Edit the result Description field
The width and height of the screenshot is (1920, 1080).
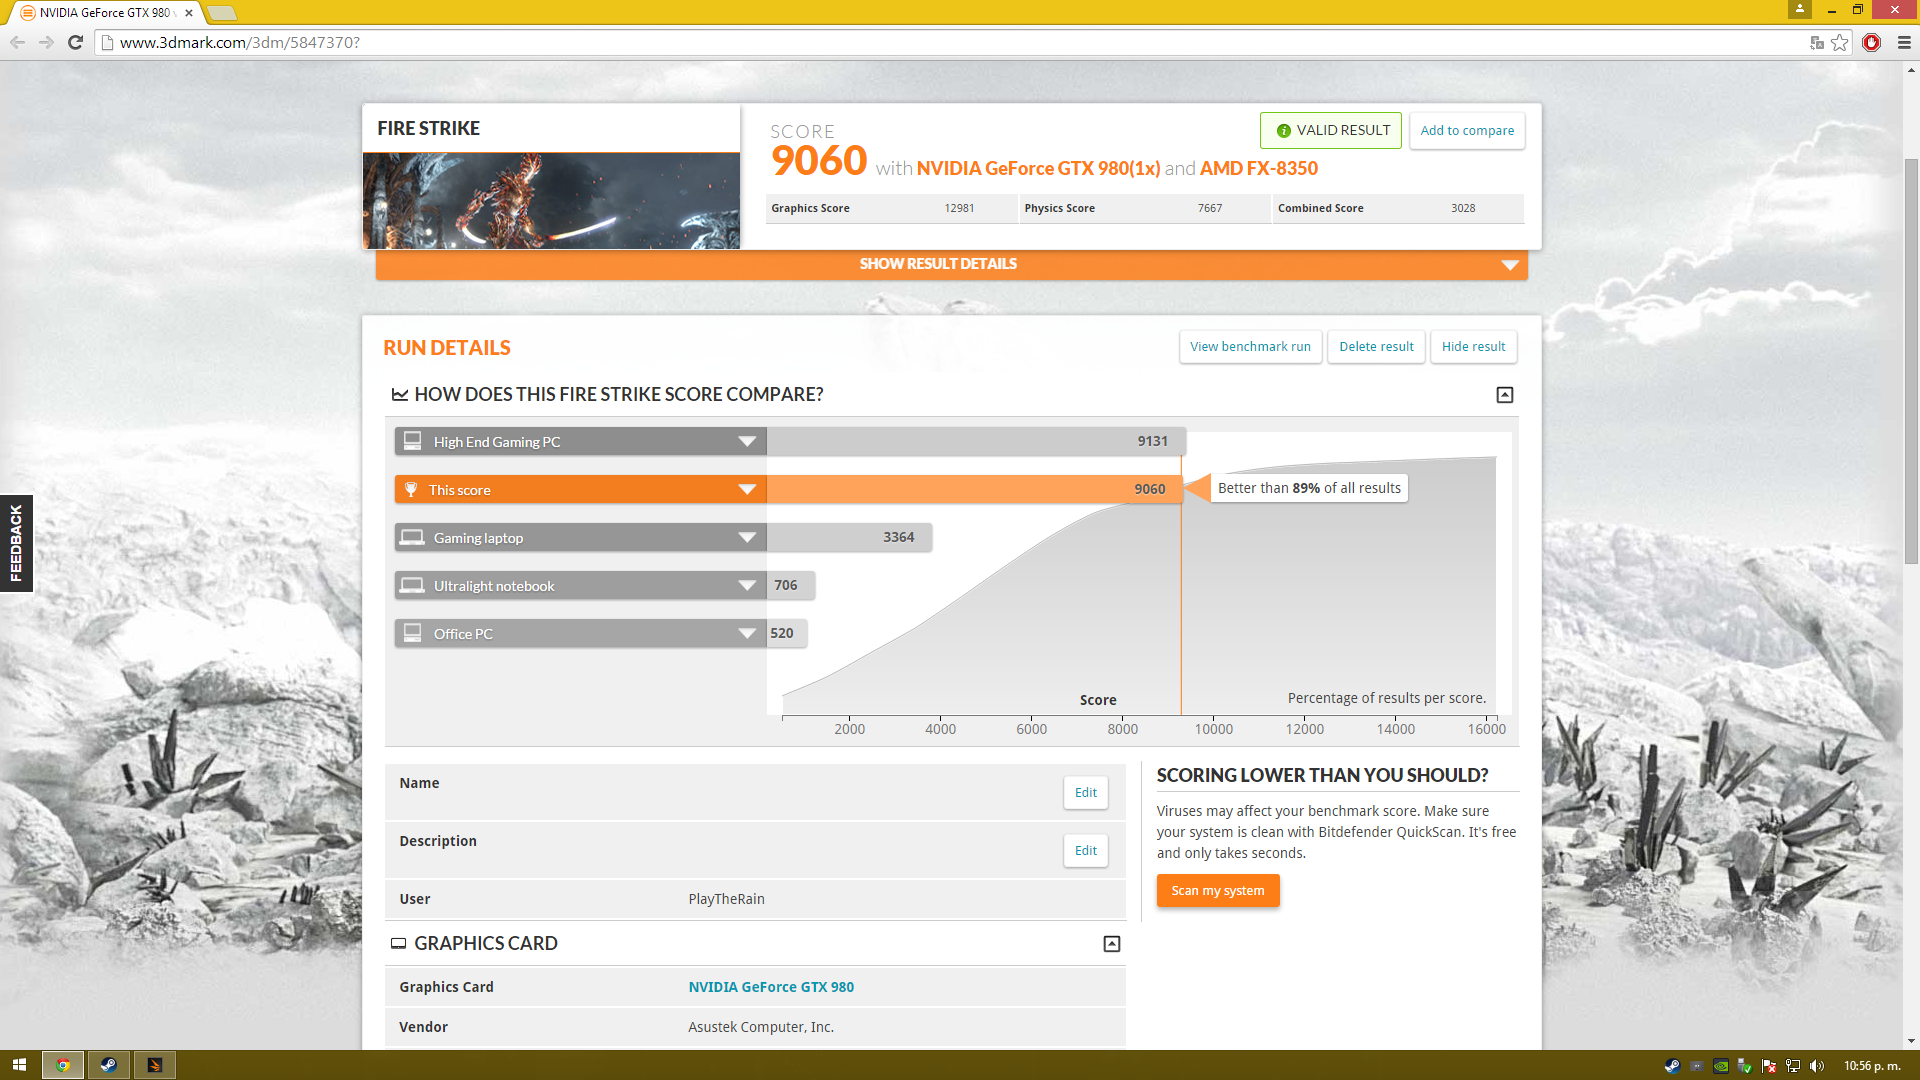coord(1085,851)
